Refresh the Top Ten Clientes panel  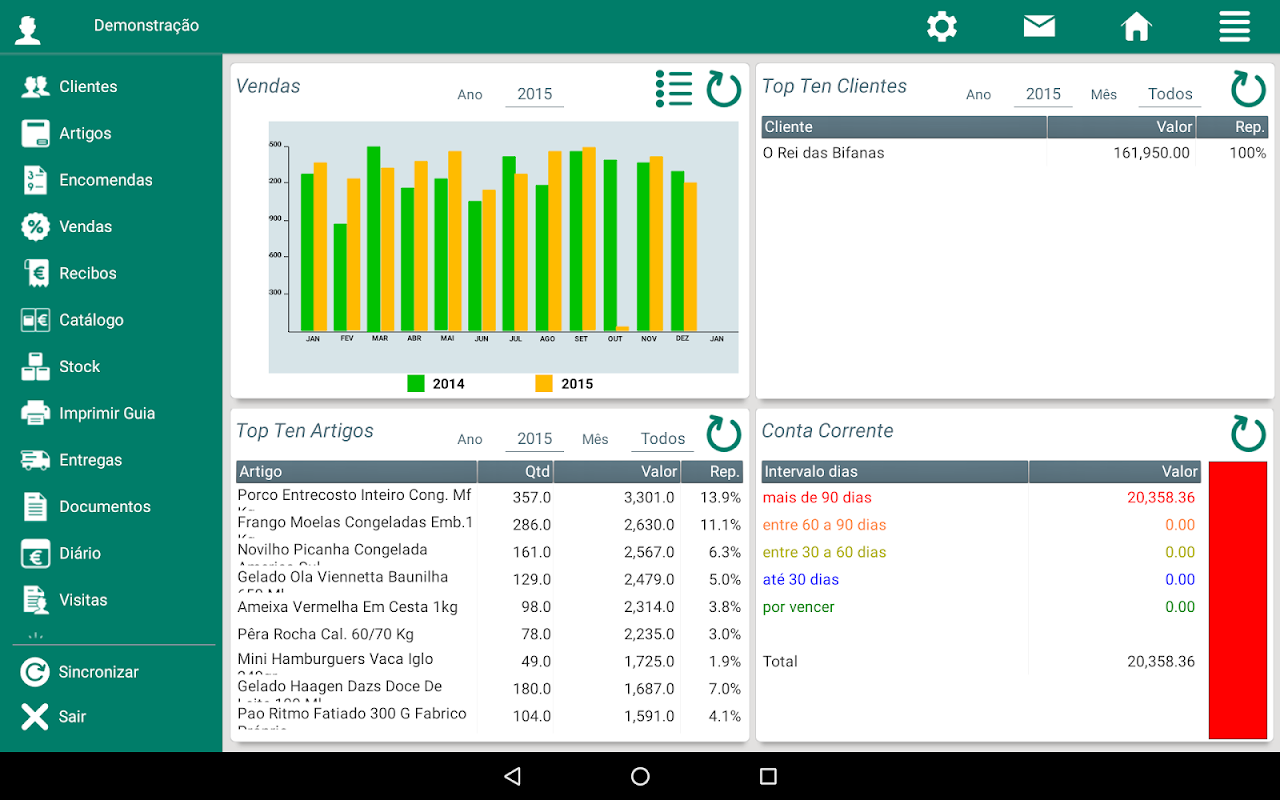coord(1248,89)
